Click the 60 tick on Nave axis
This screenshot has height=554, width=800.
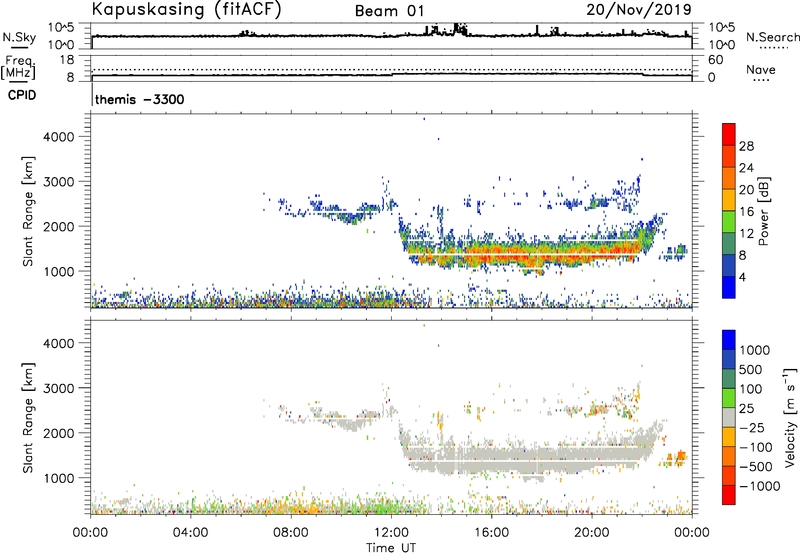715,60
